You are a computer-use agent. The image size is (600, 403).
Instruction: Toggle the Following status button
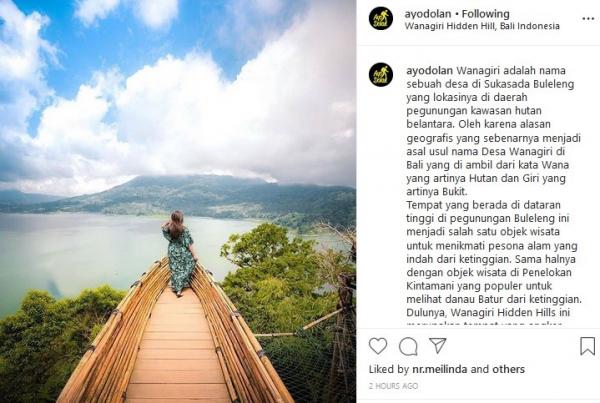[485, 14]
